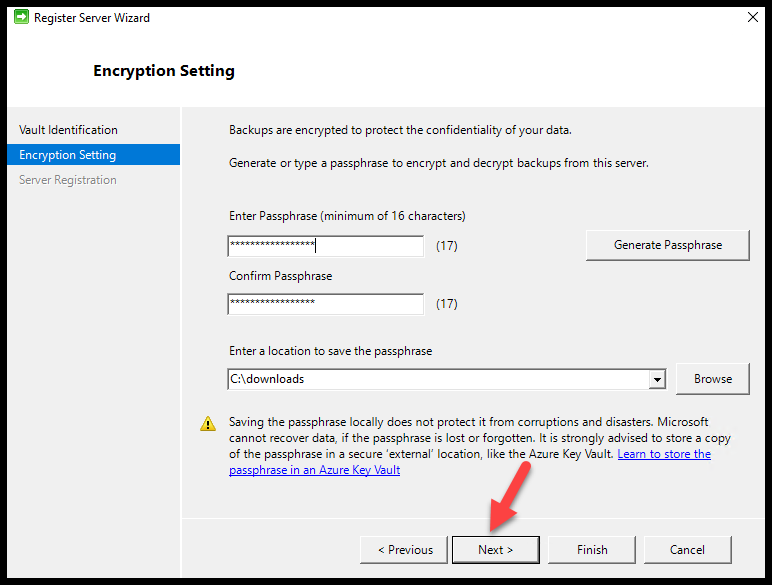The width and height of the screenshot is (772, 585).
Task: Click the yellow warning triangle icon
Action: click(x=208, y=423)
